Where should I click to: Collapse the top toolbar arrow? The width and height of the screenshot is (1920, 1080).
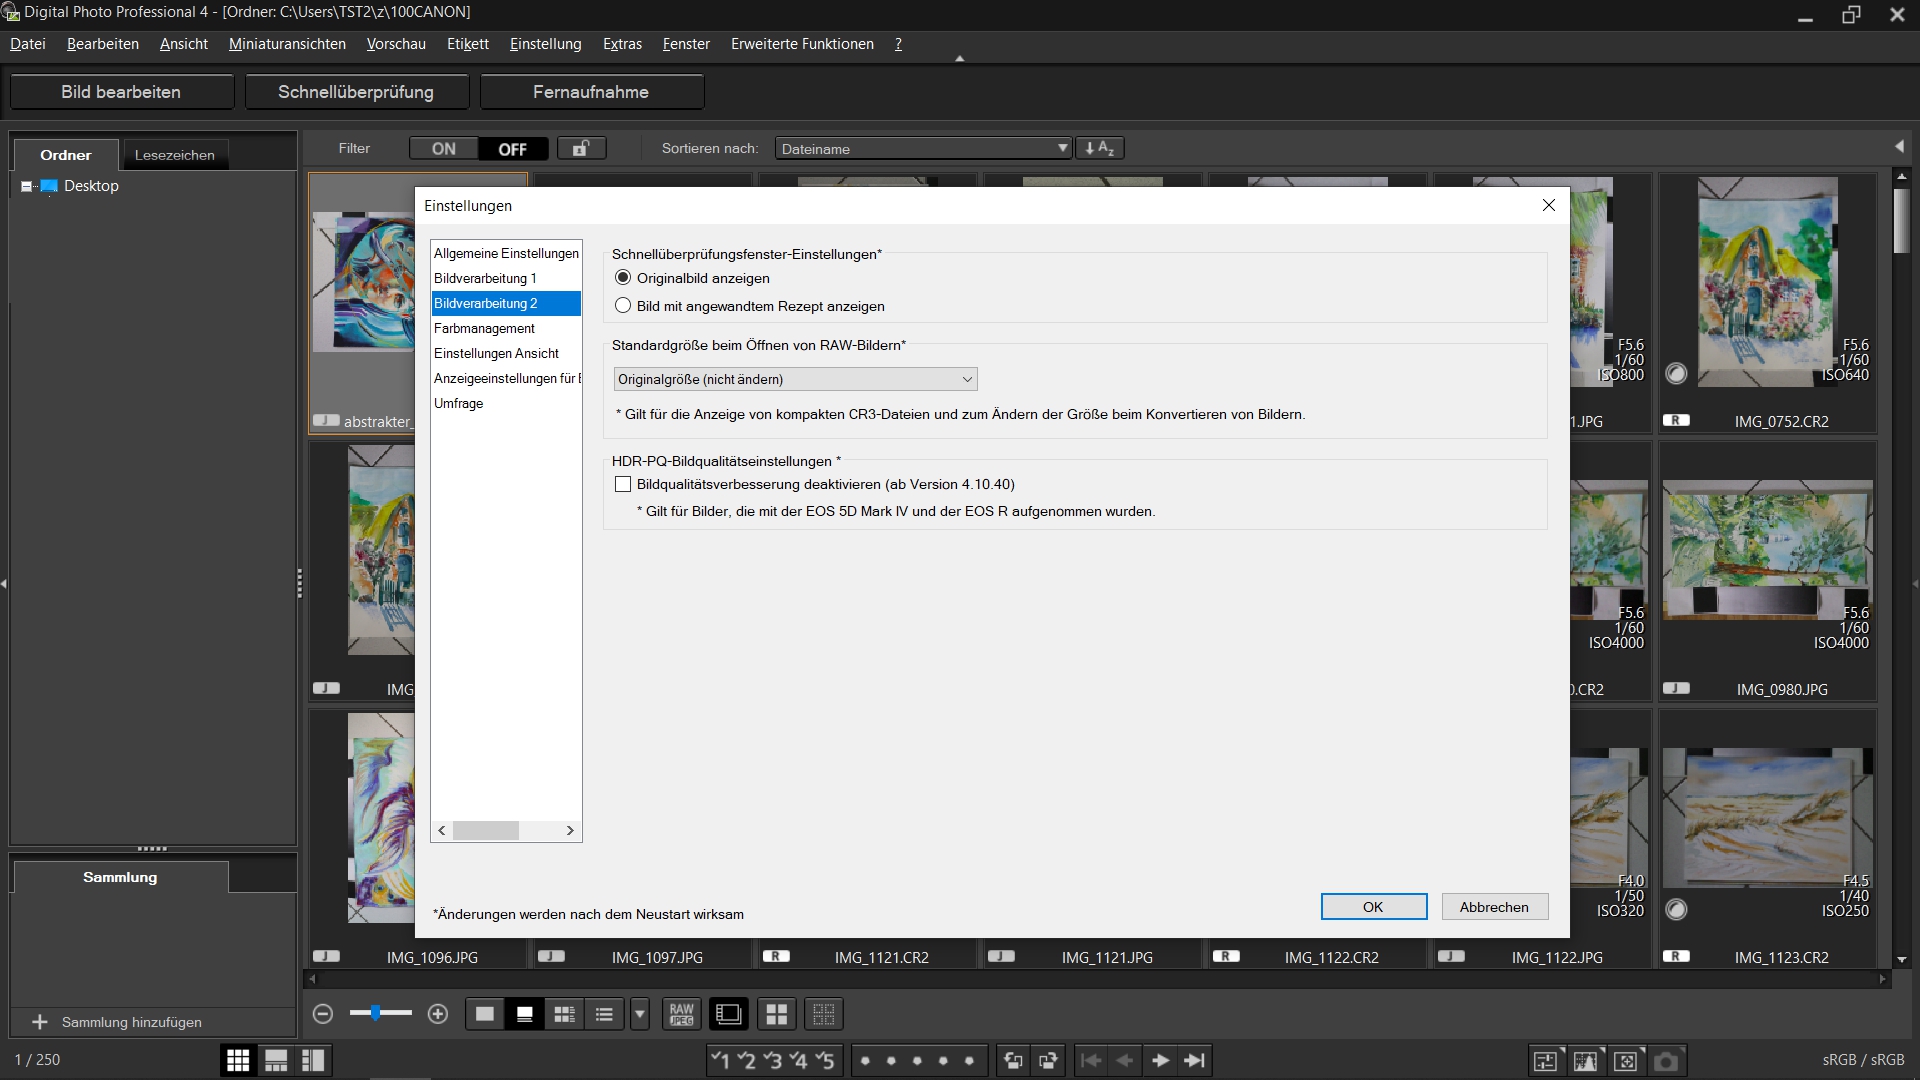pos(959,59)
